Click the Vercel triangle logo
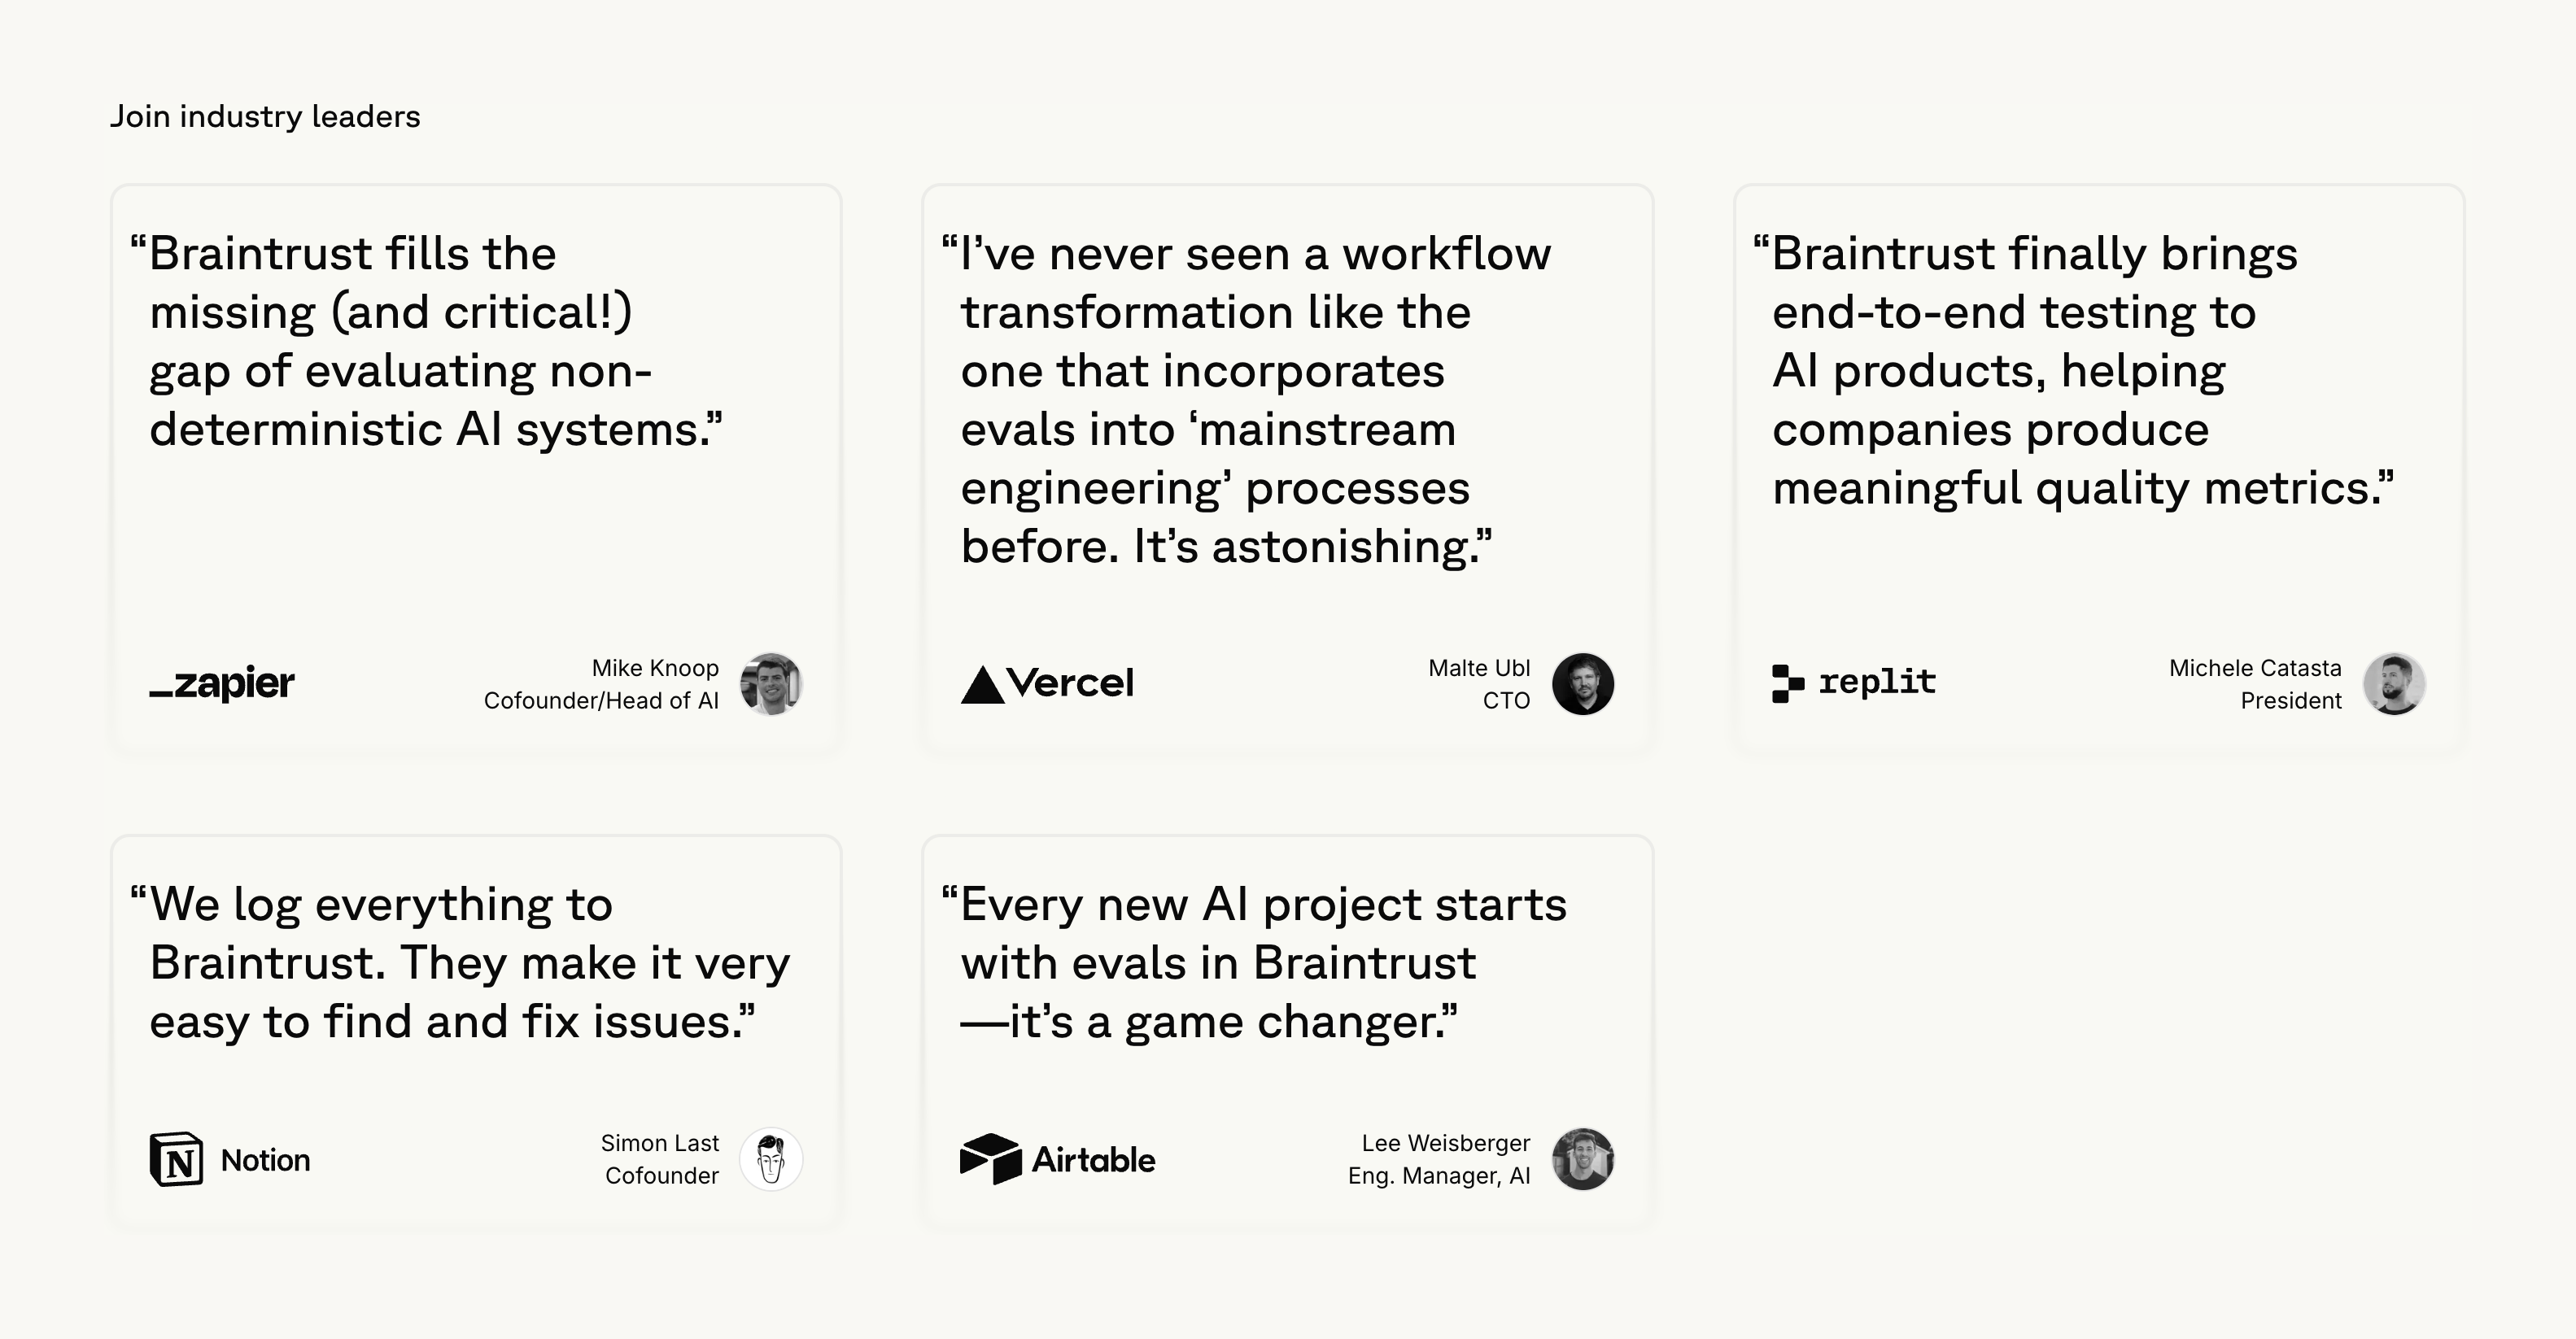The height and width of the screenshot is (1339, 2576). pyautogui.click(x=982, y=685)
